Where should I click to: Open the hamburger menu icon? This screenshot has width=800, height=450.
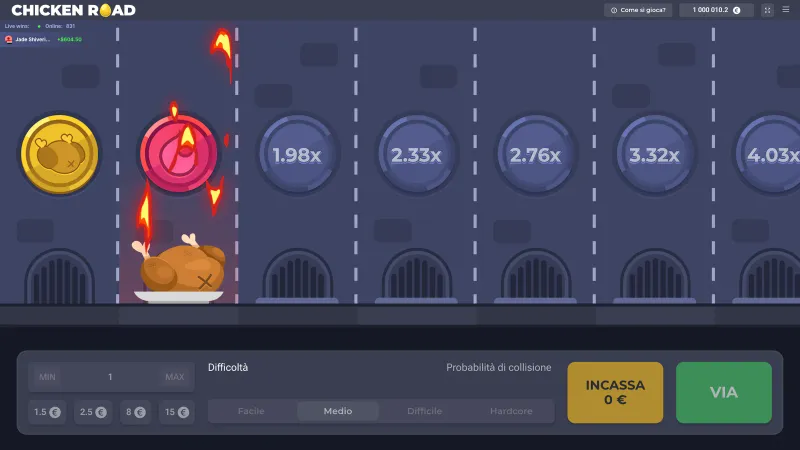(x=786, y=10)
